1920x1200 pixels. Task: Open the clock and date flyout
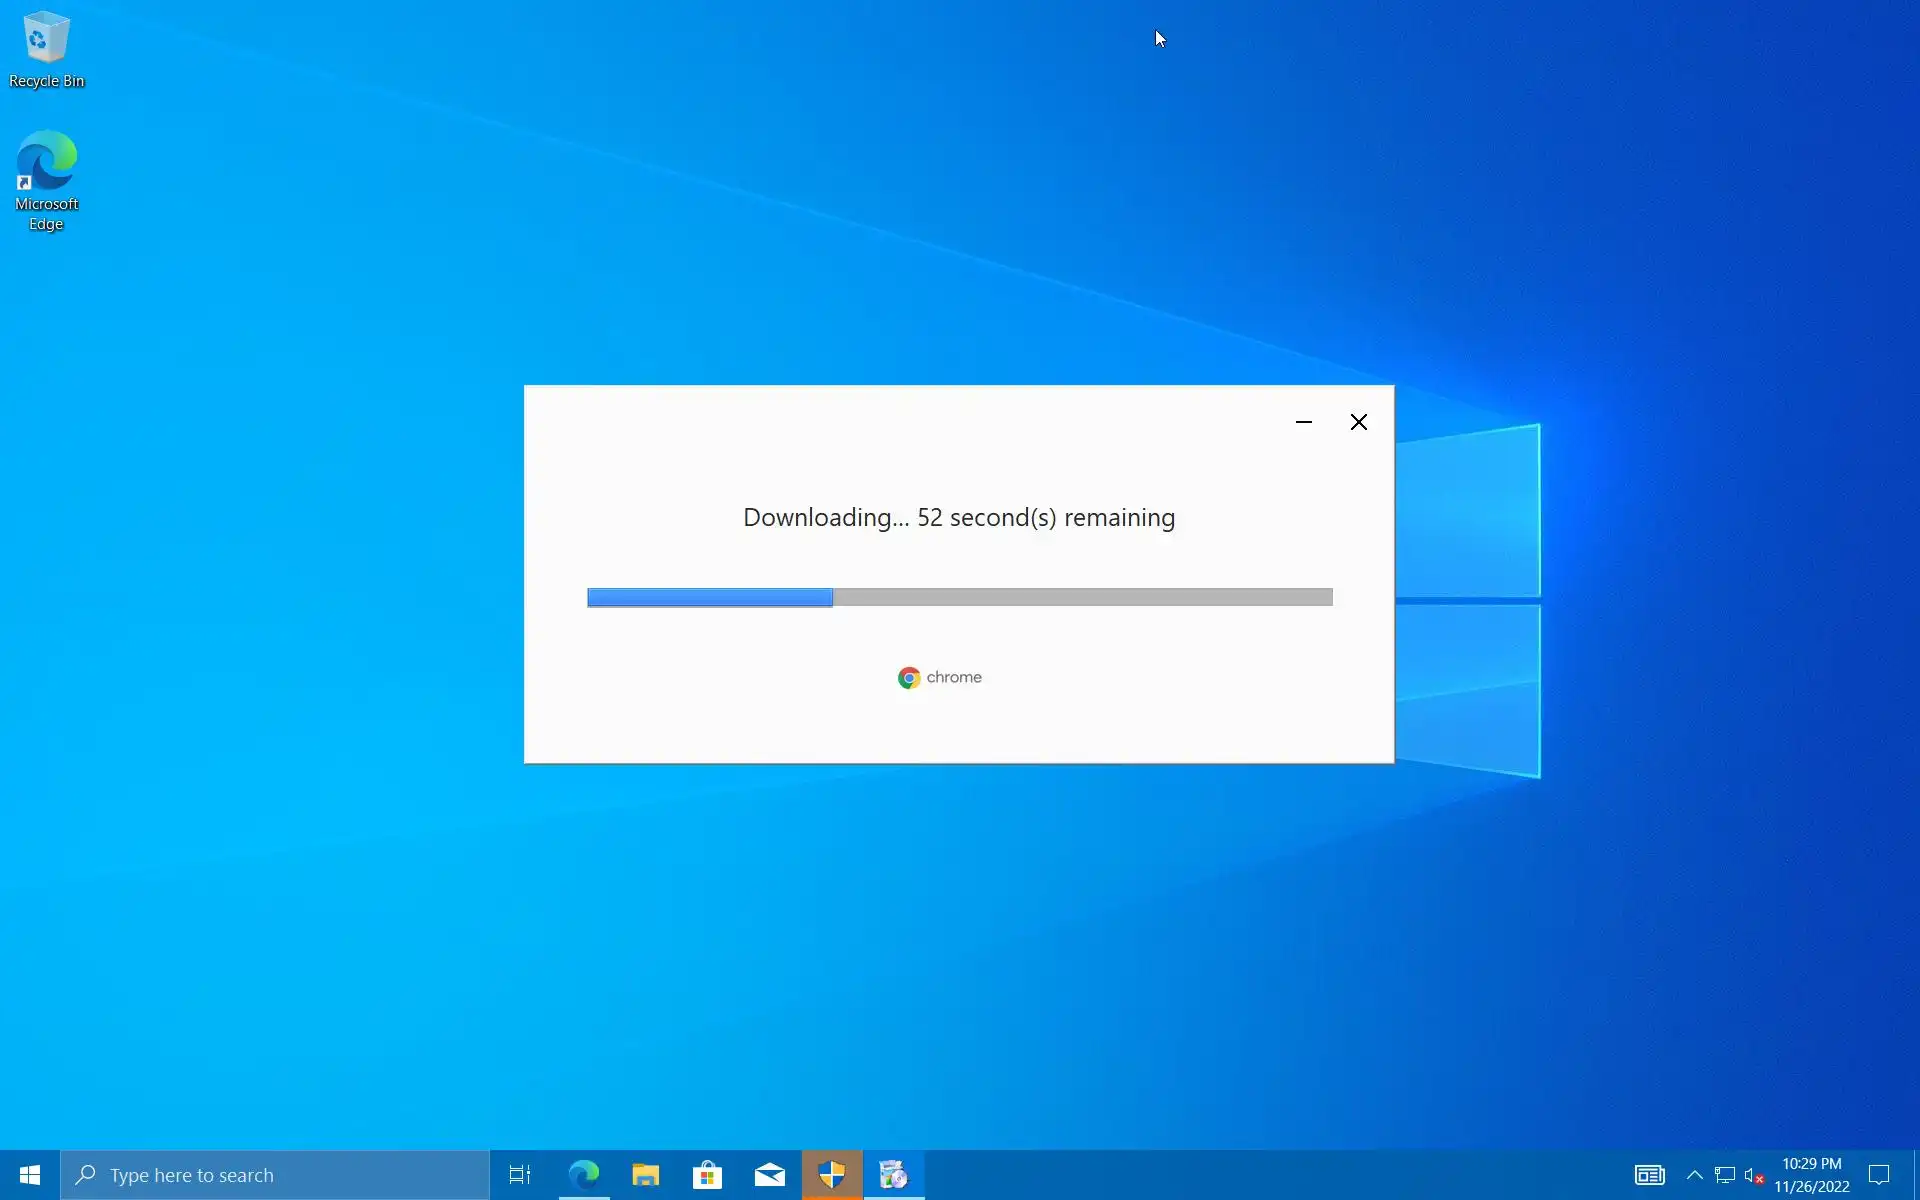tap(1811, 1175)
